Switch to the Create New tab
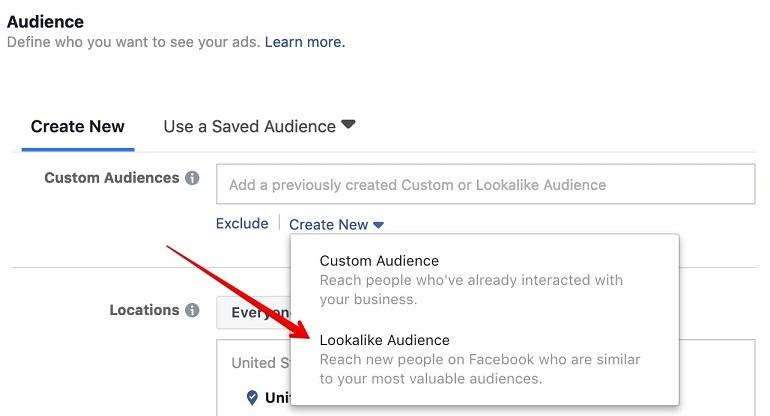 78,127
